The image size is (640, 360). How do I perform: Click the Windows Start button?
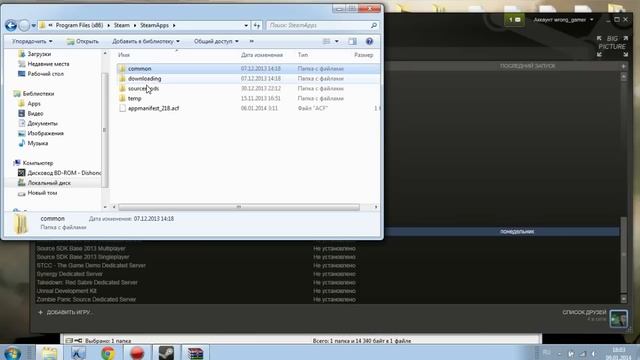point(12,353)
